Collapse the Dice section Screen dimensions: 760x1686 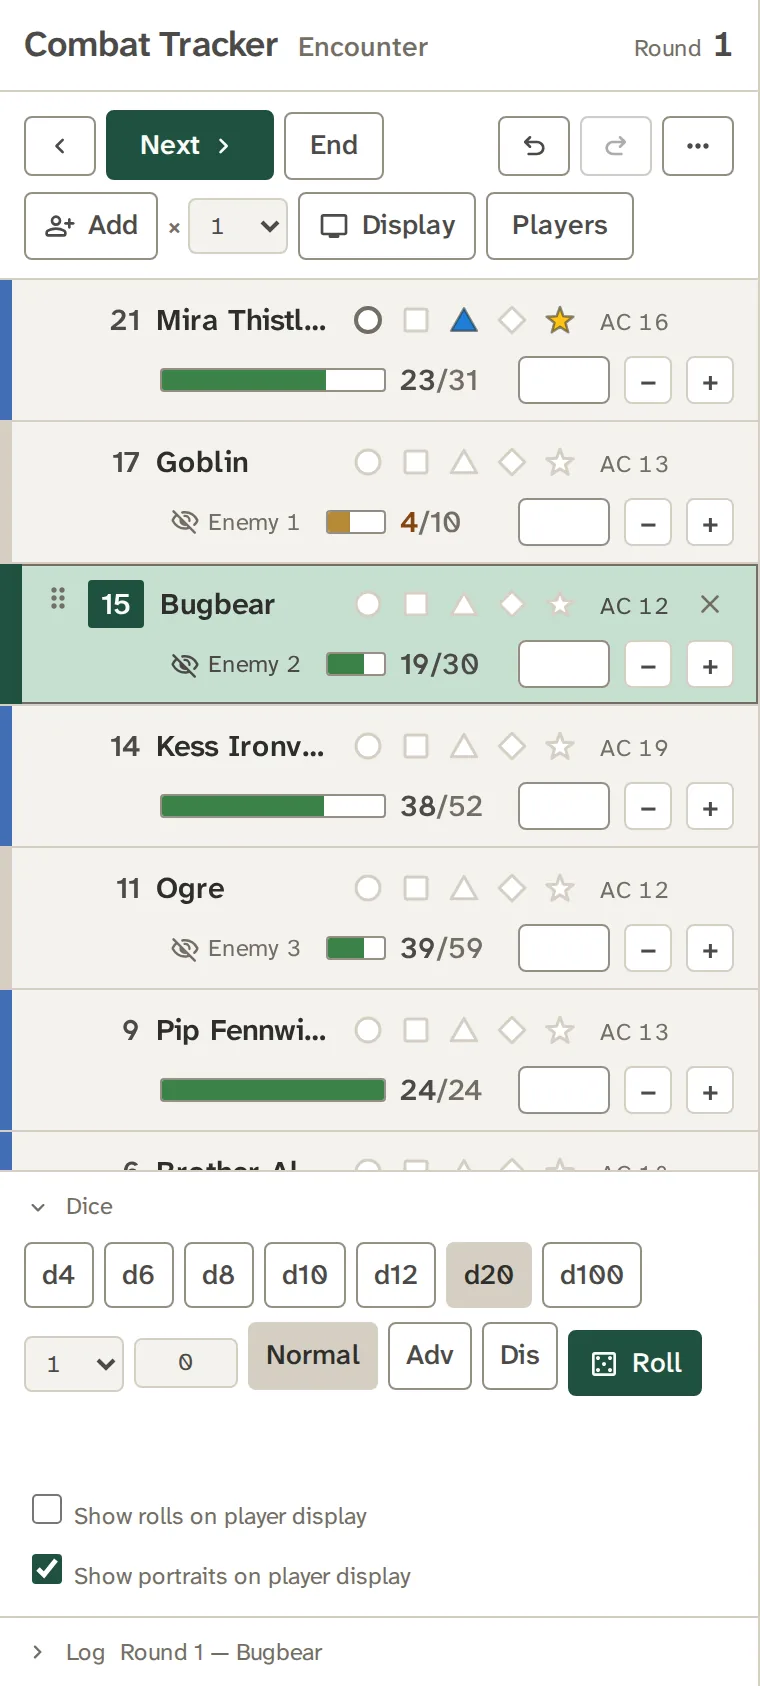(x=38, y=1207)
